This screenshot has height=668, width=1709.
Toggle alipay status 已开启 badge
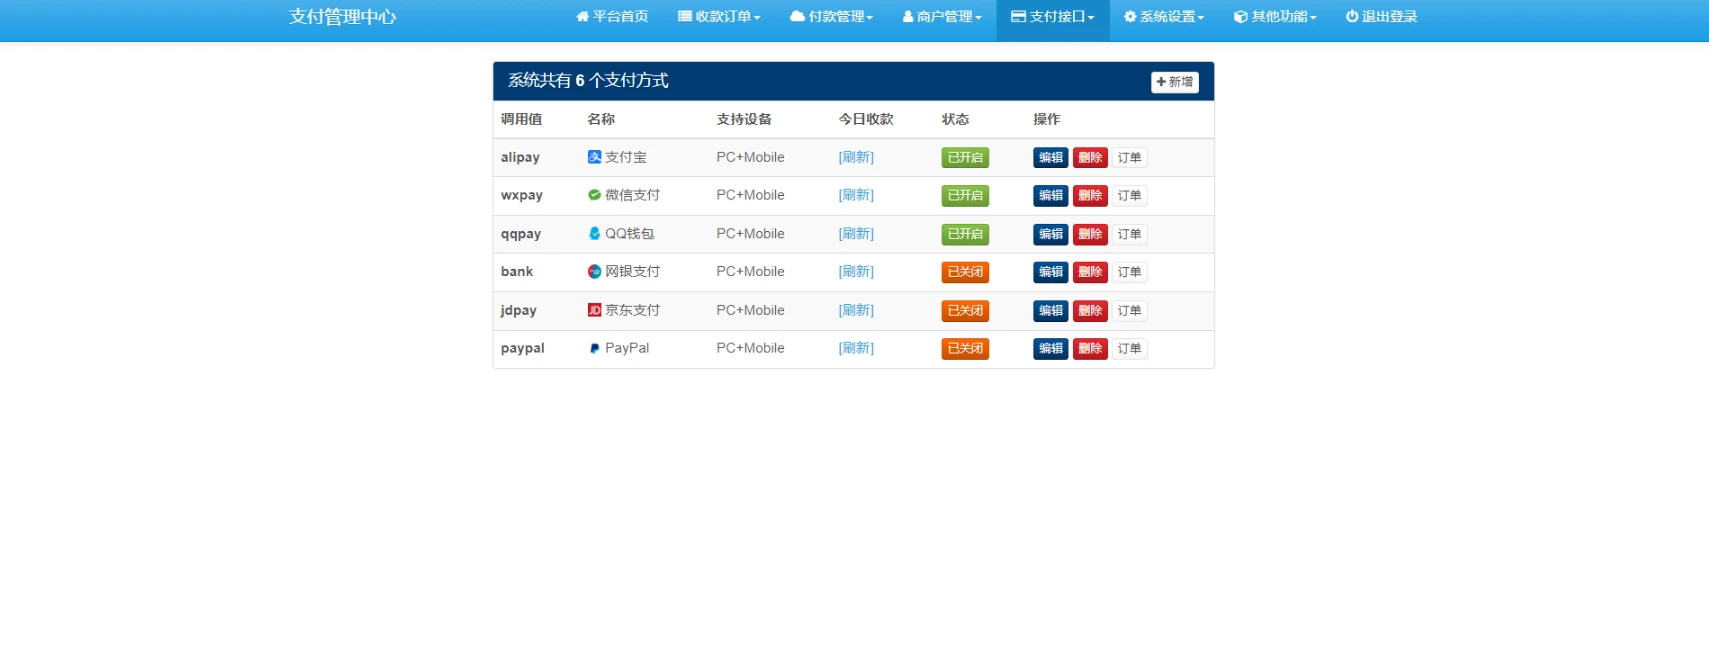(964, 158)
